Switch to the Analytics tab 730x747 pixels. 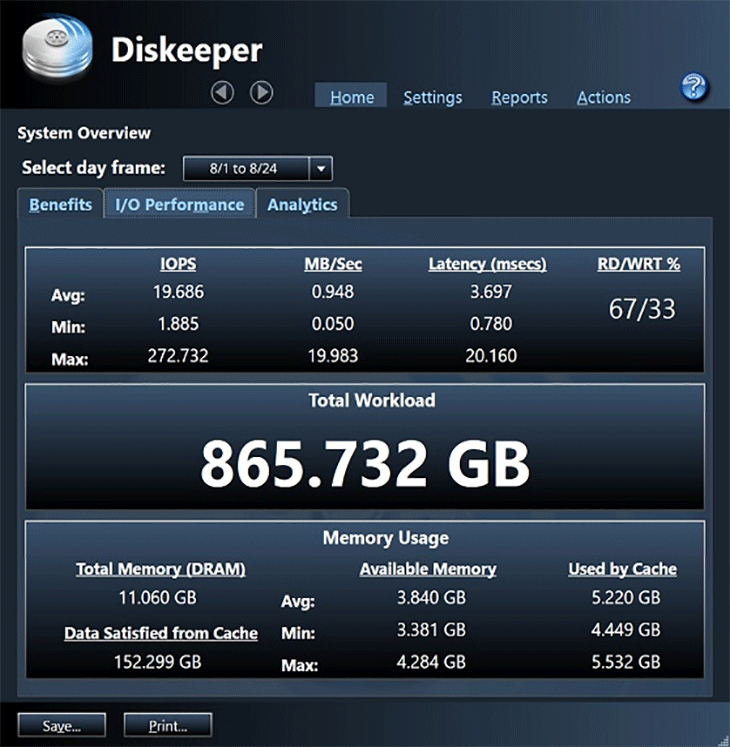[303, 204]
